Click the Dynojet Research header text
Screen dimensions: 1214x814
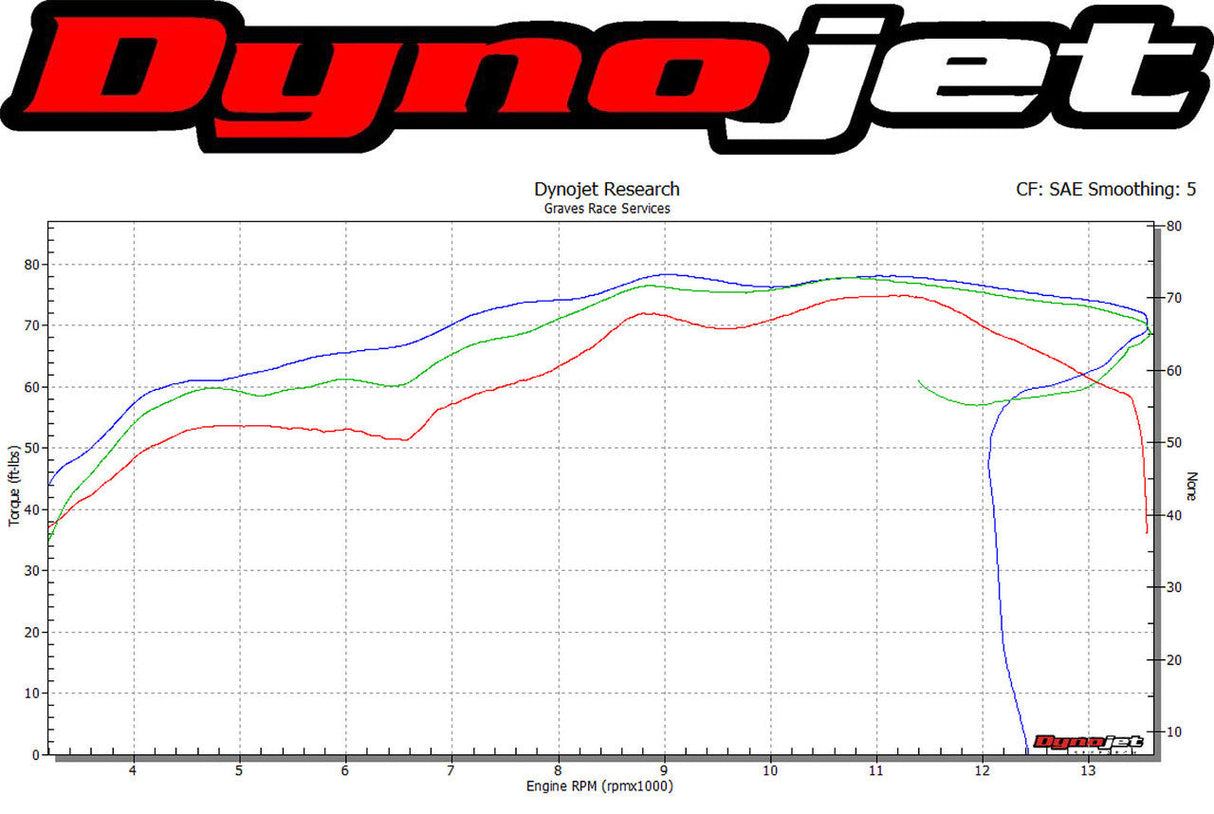[607, 188]
